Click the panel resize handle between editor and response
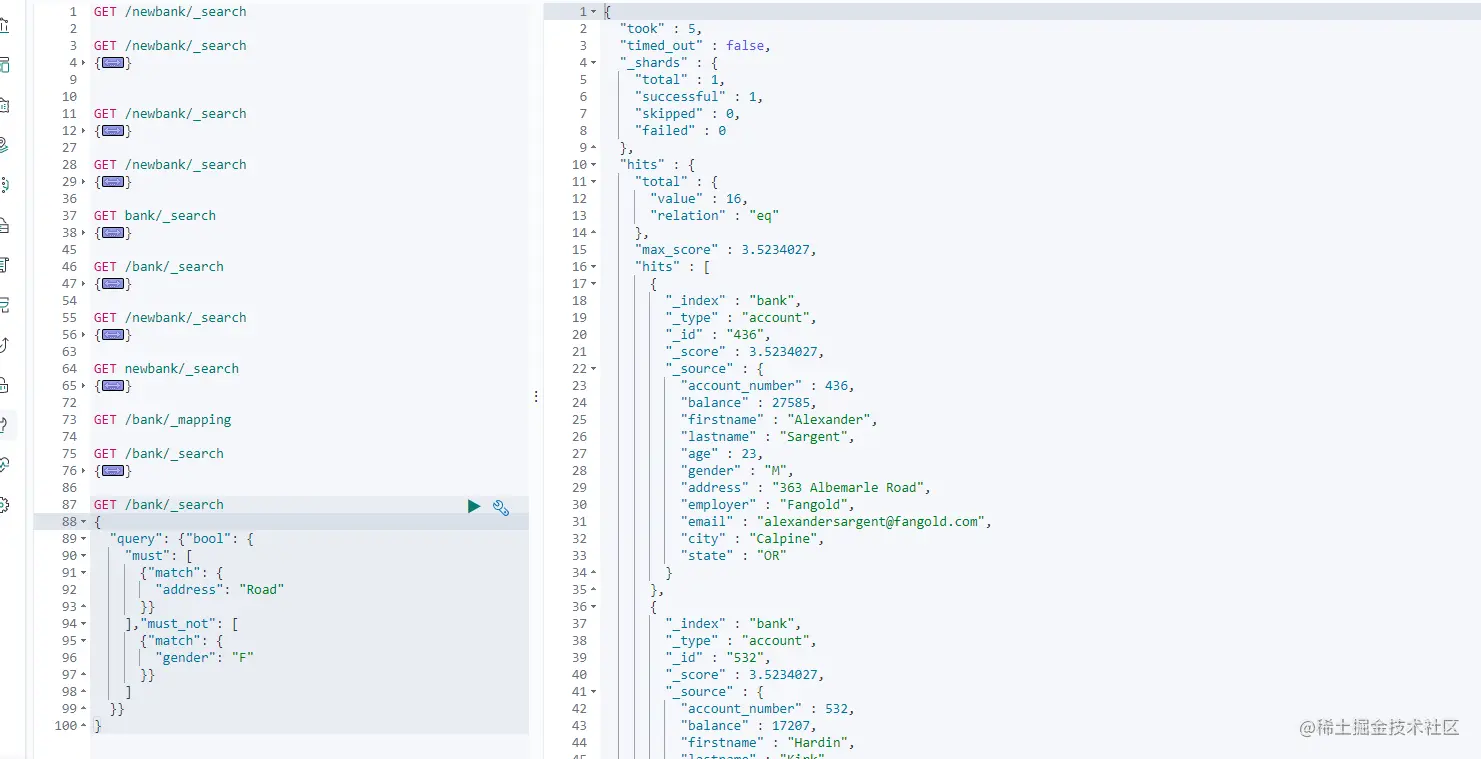Viewport: 1481px width, 759px height. click(536, 397)
